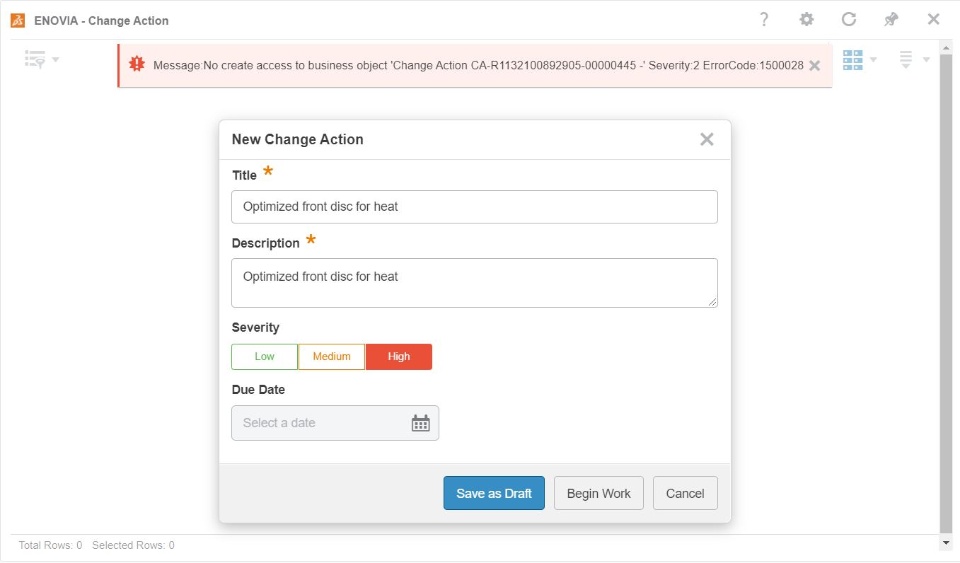Viewport: 960px width, 563px height.
Task: Click Save as Draft button
Action: tap(494, 493)
